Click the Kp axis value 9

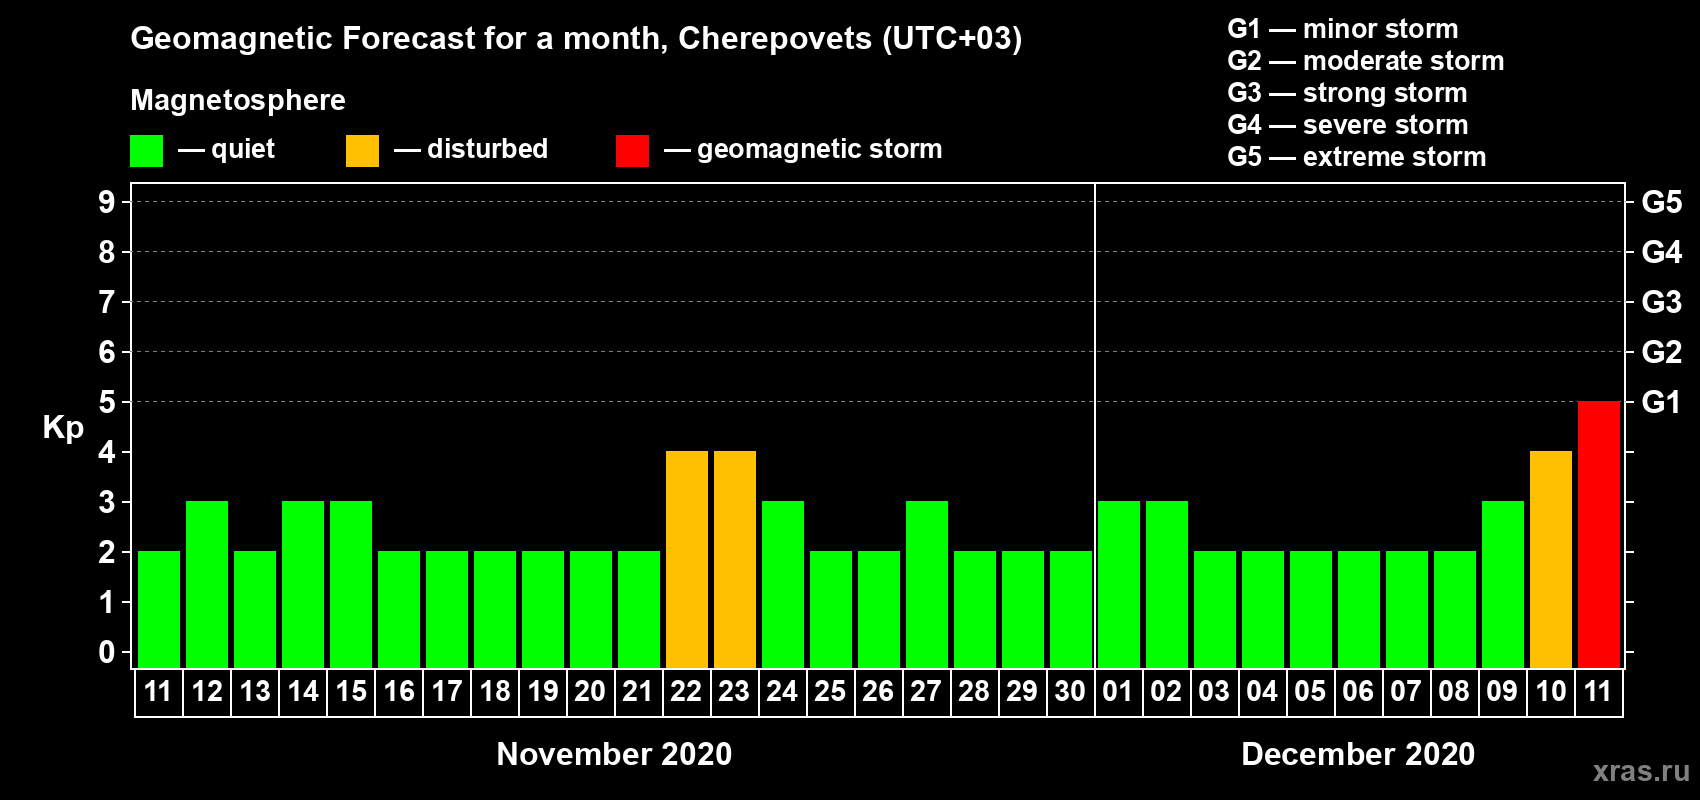click(x=107, y=202)
